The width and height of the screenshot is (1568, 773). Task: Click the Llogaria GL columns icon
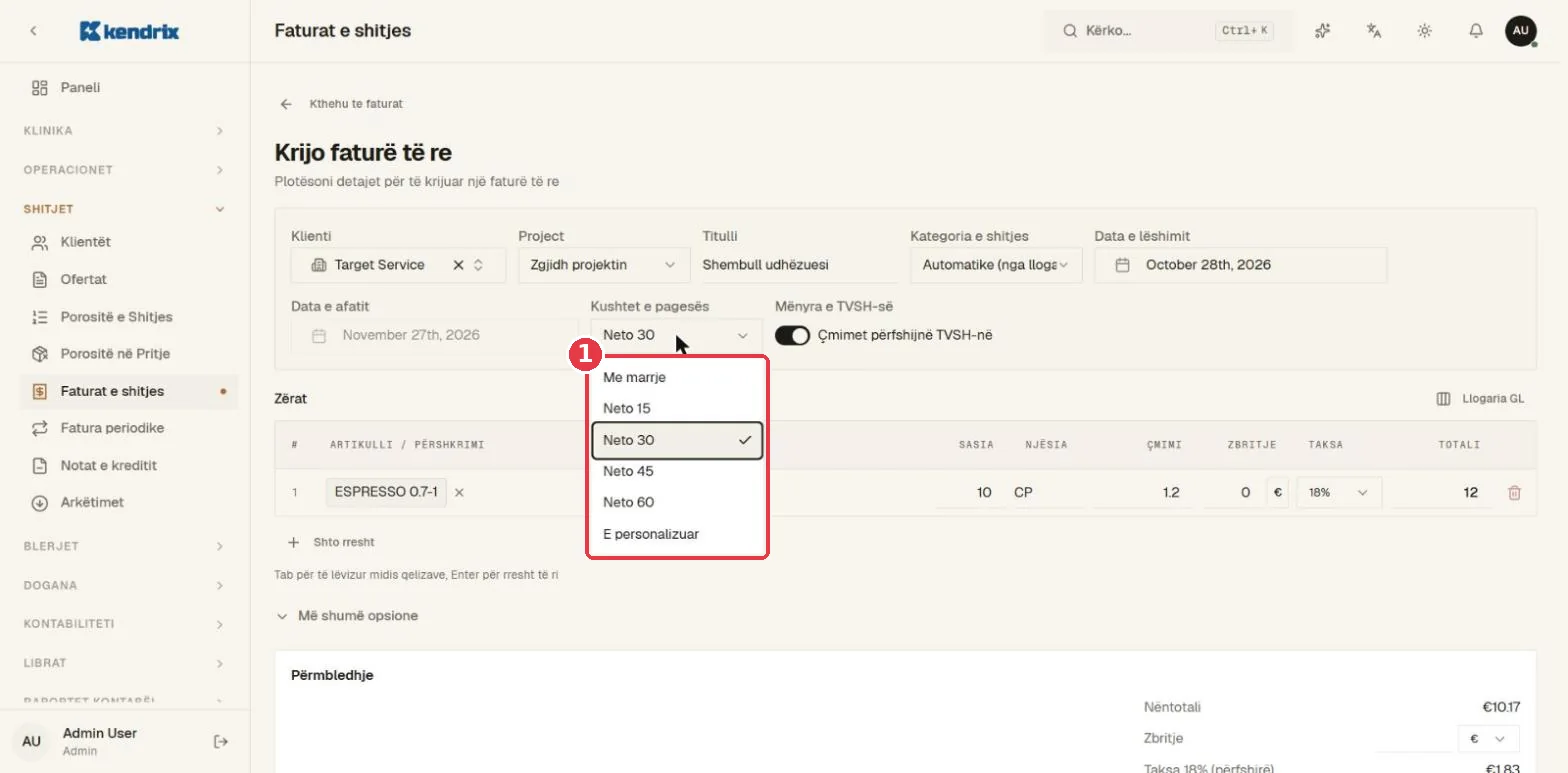(x=1443, y=398)
